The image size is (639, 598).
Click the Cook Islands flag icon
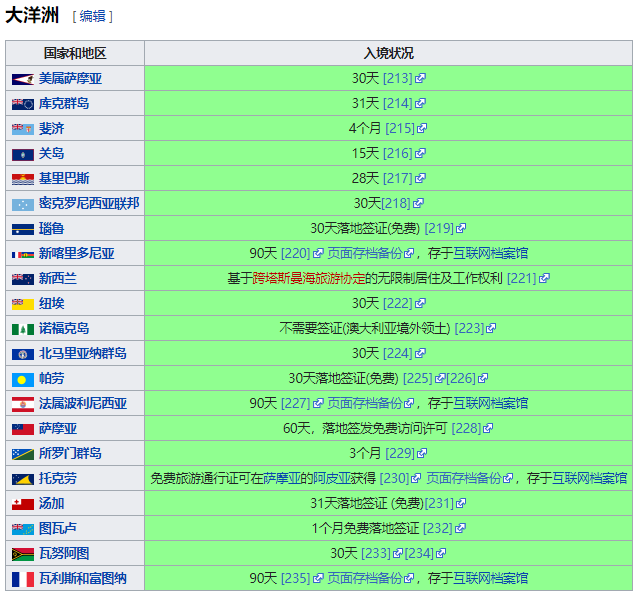pyautogui.click(x=22, y=104)
